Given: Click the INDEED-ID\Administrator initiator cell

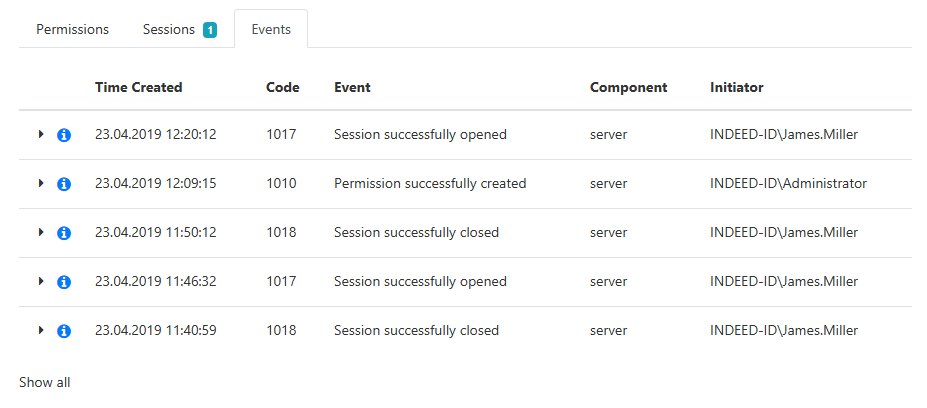Looking at the screenshot, I should coord(788,183).
